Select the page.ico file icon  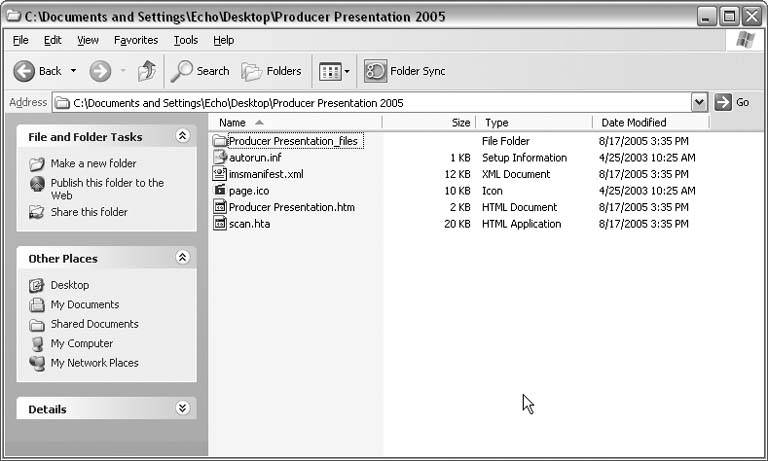[220, 190]
